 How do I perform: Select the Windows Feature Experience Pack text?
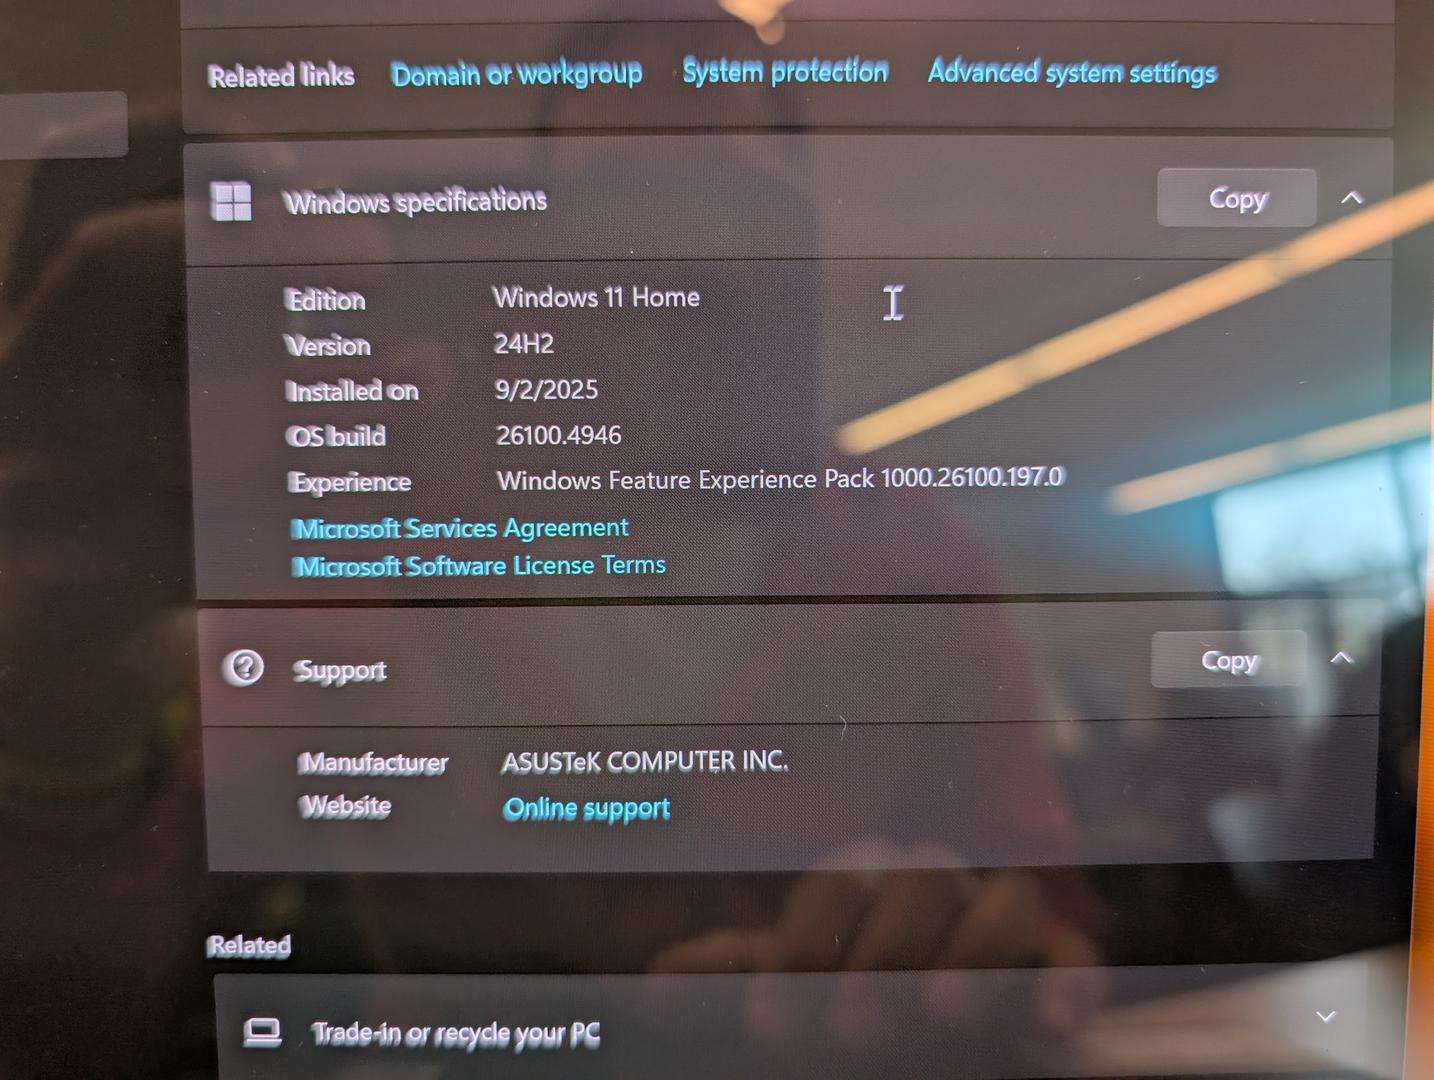781,479
